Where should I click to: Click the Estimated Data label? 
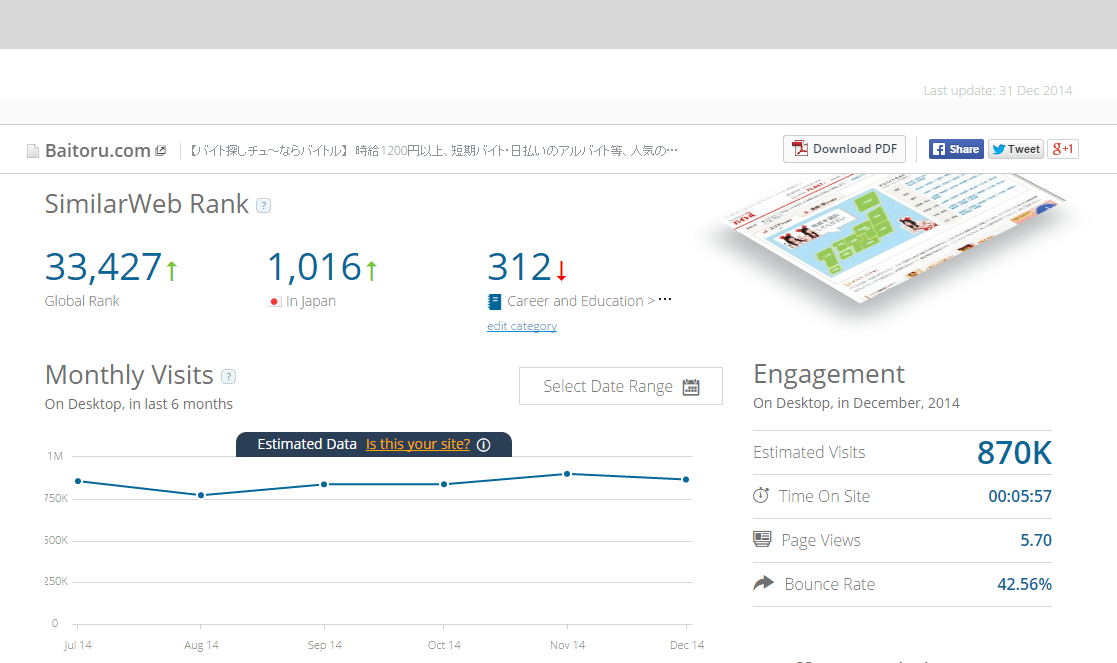pos(306,444)
